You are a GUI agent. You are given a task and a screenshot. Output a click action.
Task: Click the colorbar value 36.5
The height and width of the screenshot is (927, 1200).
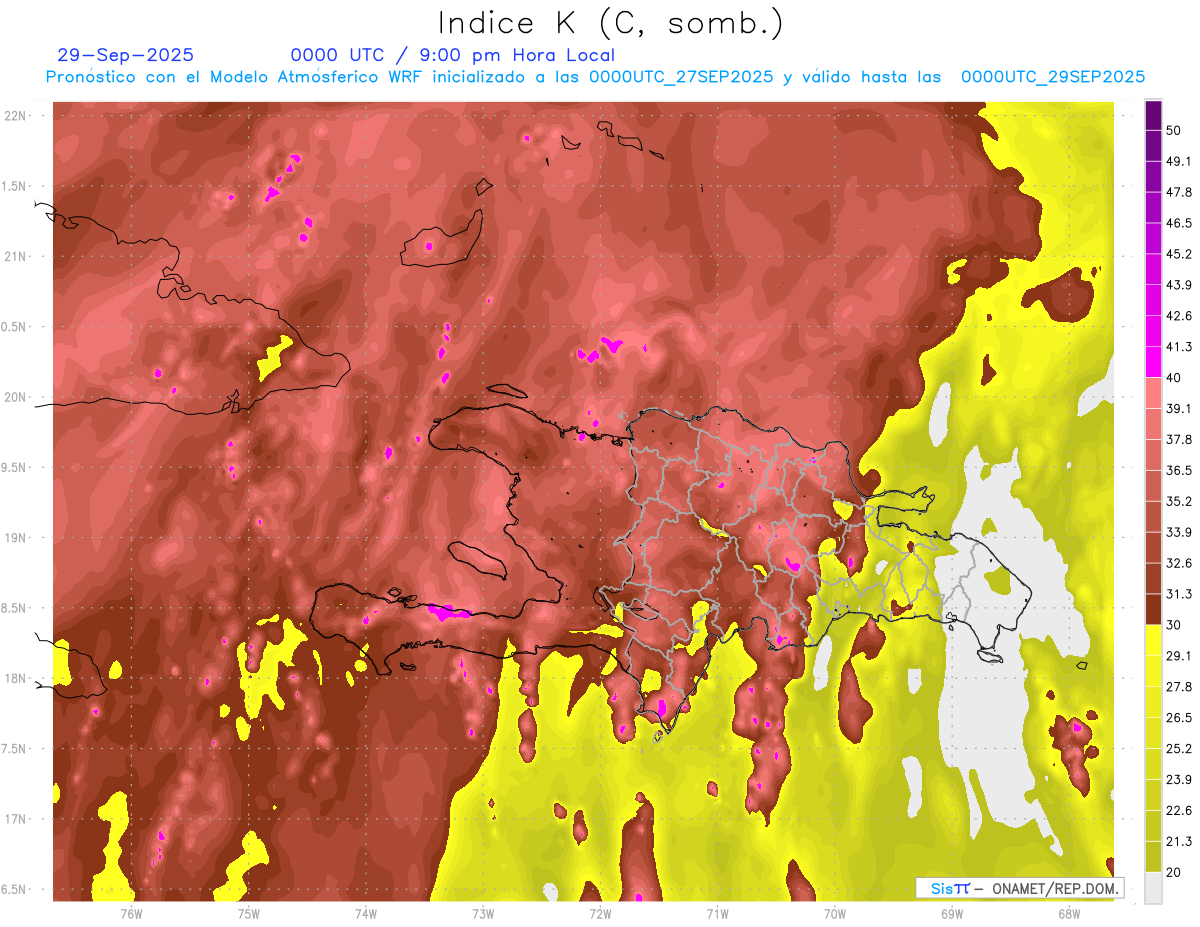(x=1179, y=470)
